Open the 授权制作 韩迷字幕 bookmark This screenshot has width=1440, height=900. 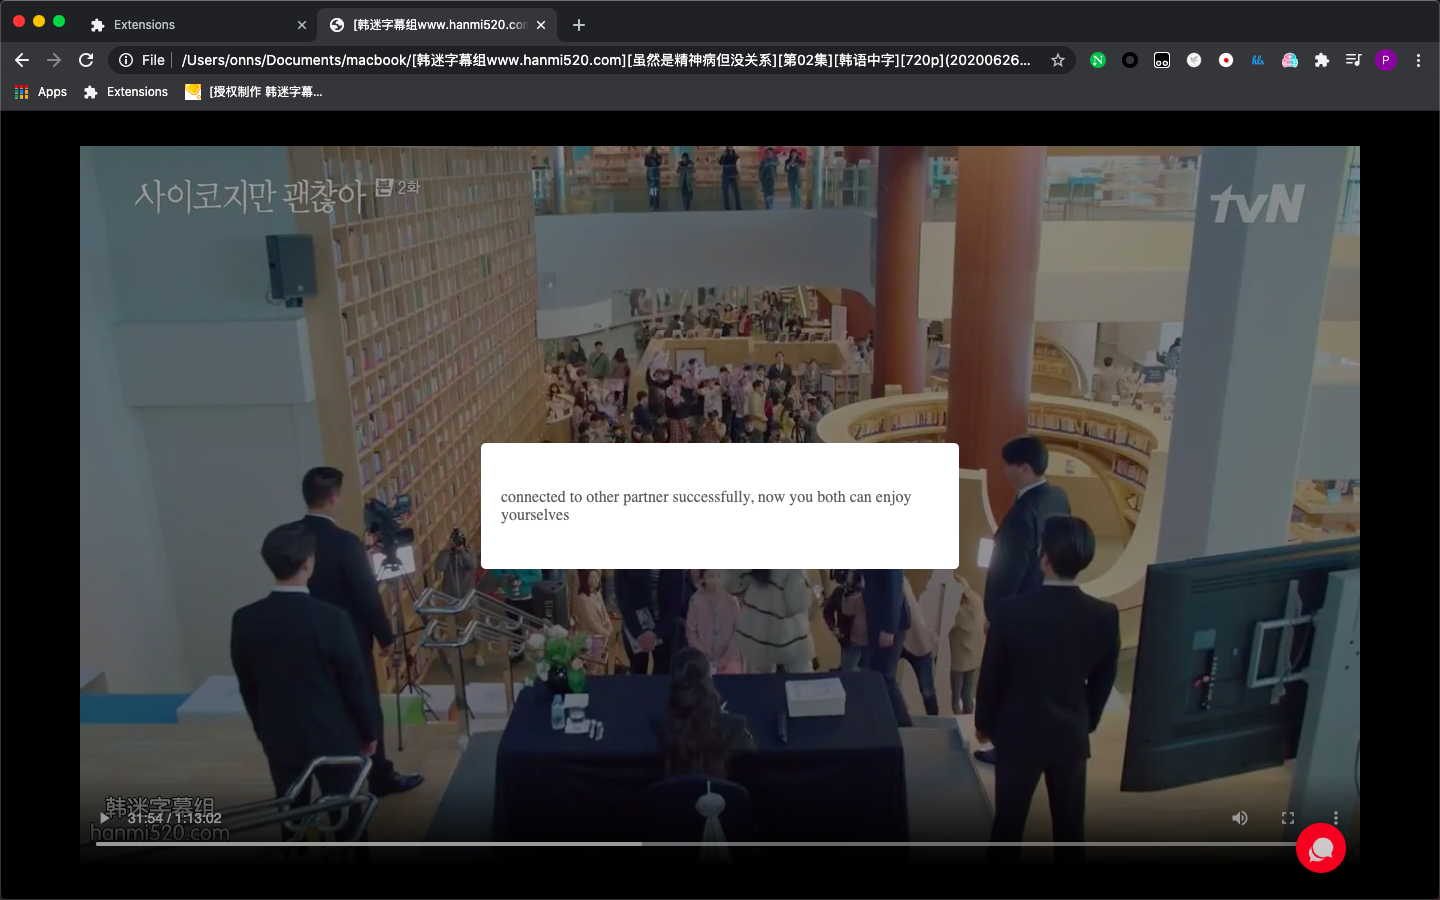click(x=254, y=92)
